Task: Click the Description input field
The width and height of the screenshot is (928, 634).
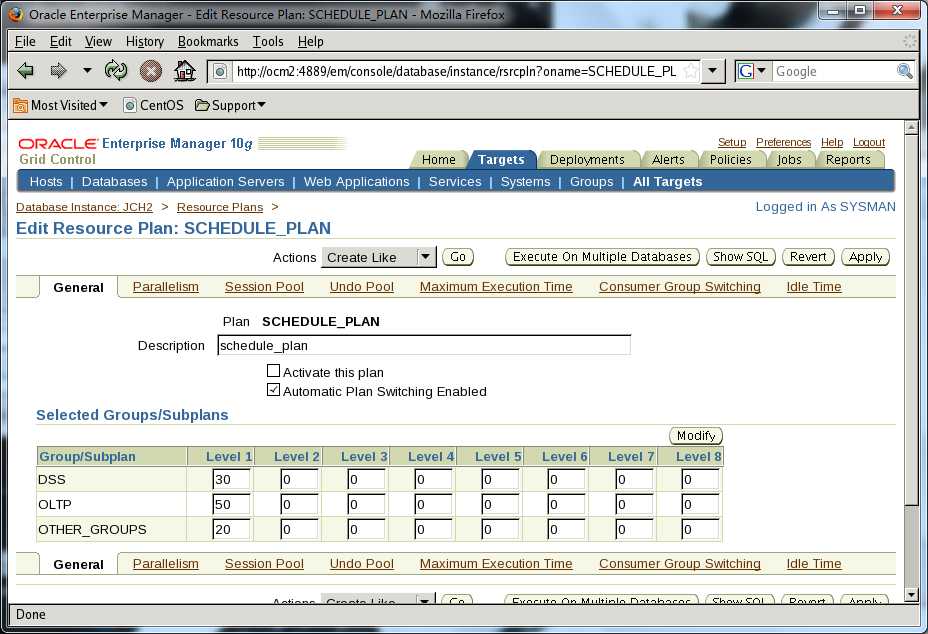Action: click(424, 345)
